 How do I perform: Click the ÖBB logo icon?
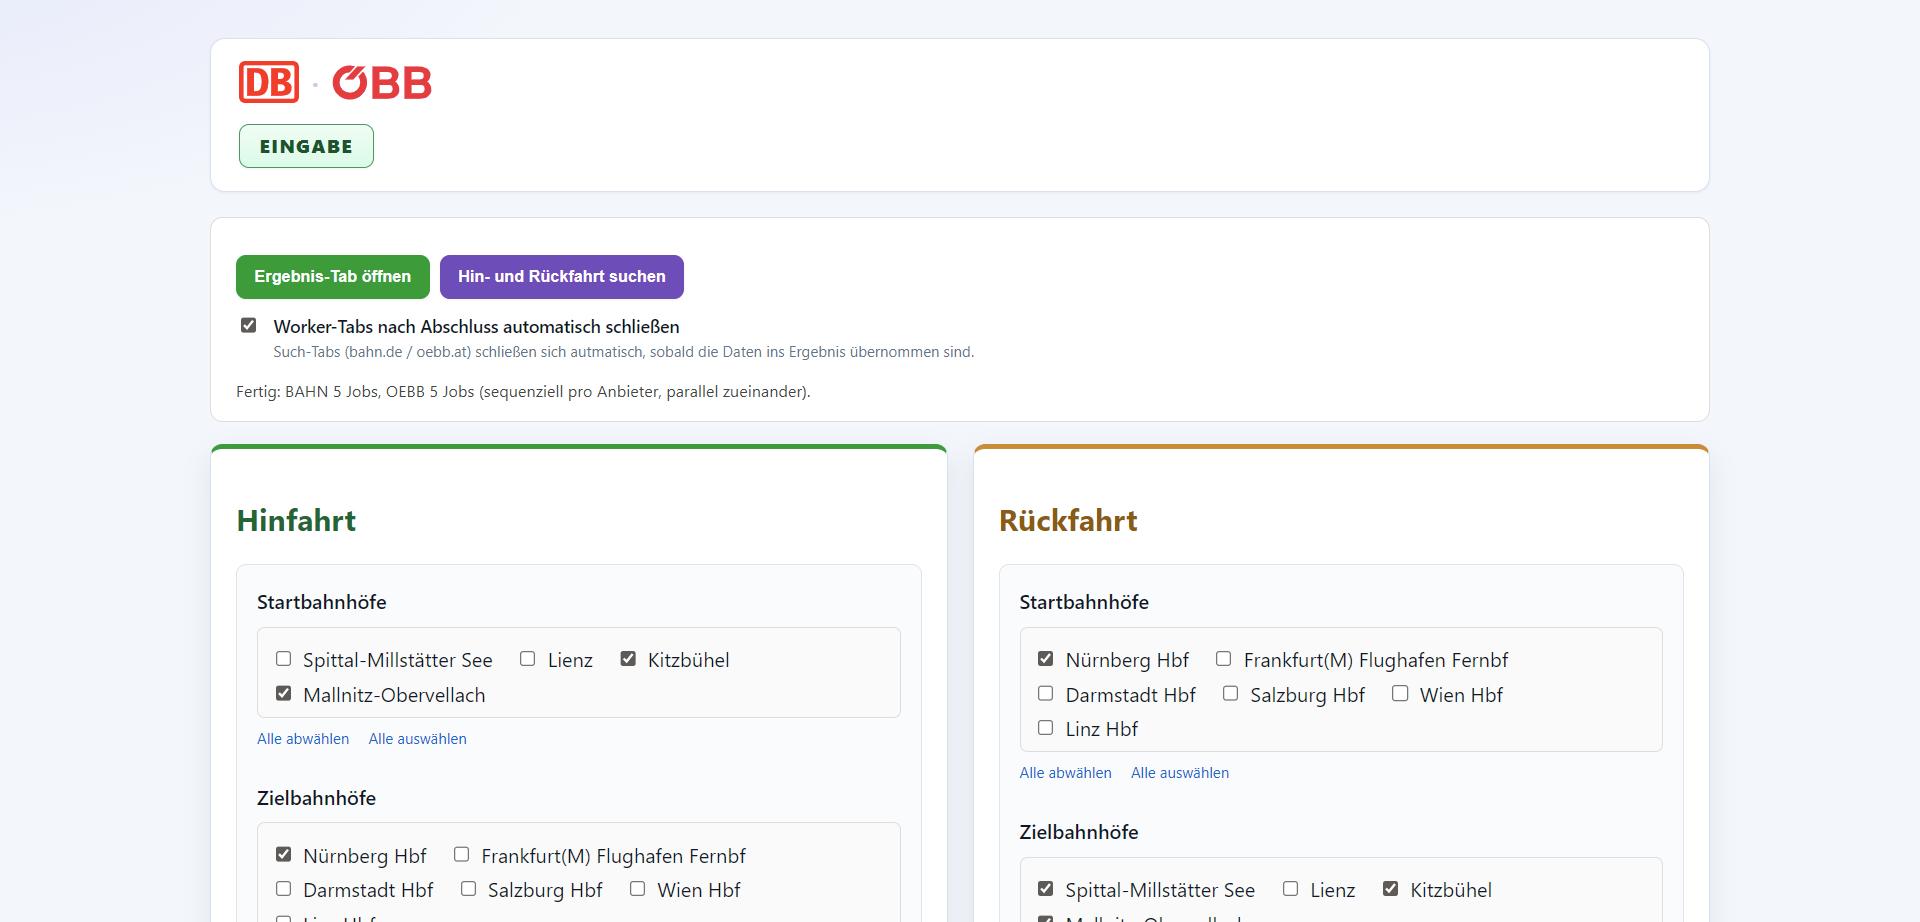pyautogui.click(x=382, y=82)
